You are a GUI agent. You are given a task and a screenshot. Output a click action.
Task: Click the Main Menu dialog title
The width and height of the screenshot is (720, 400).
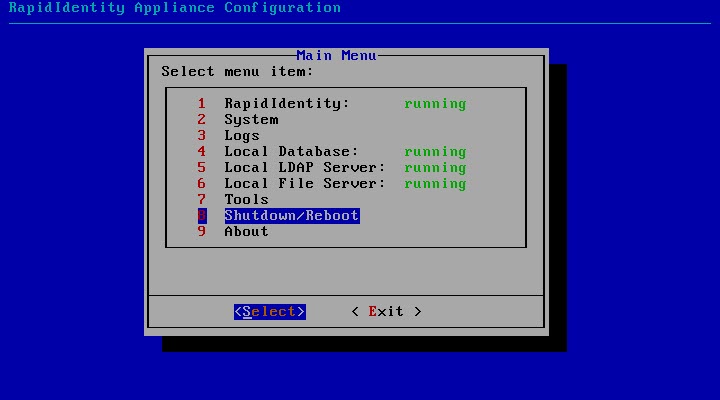337,56
